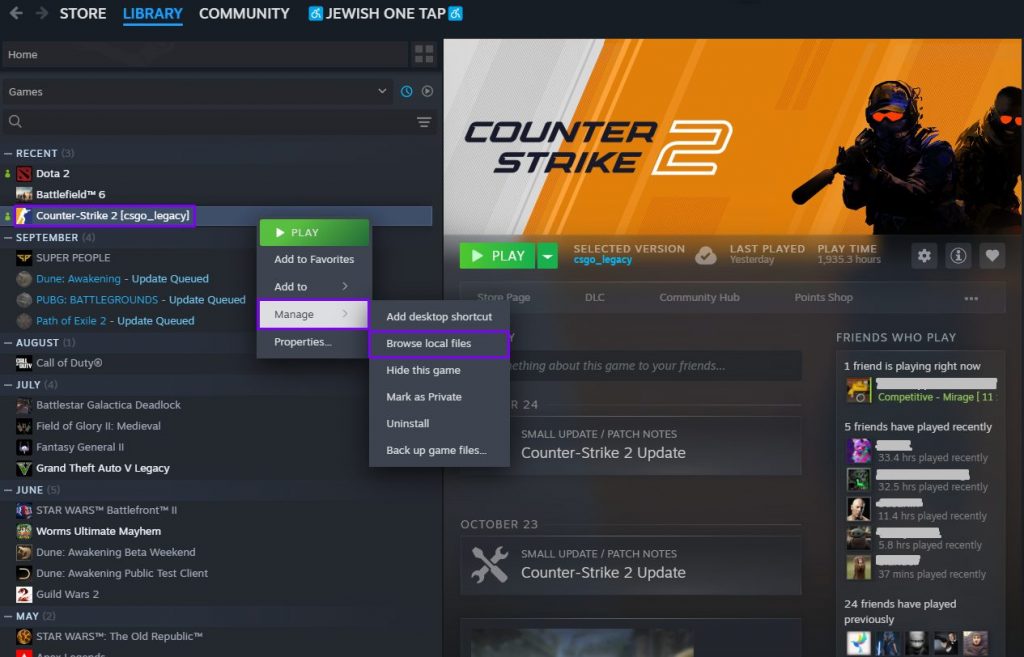Open the game settings gear icon

(x=924, y=256)
